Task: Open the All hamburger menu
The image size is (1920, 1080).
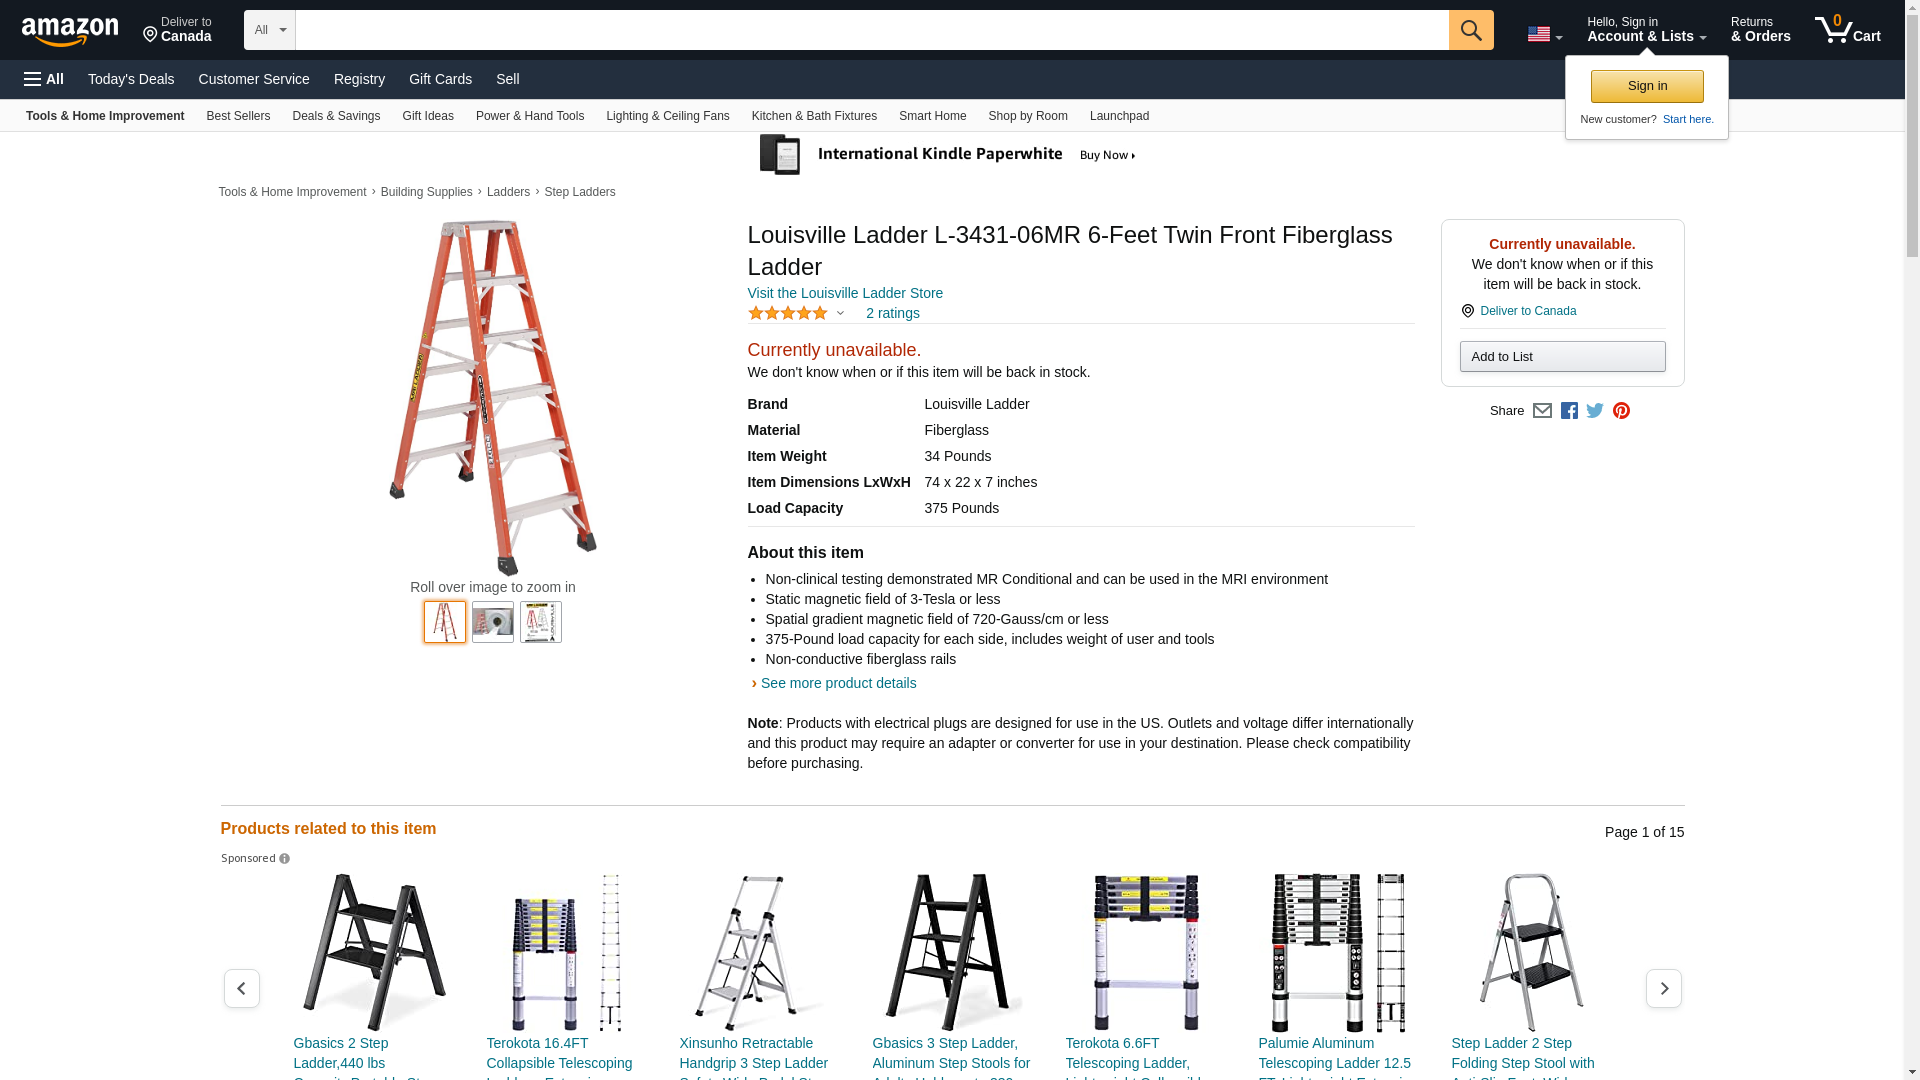Action: coord(44,79)
